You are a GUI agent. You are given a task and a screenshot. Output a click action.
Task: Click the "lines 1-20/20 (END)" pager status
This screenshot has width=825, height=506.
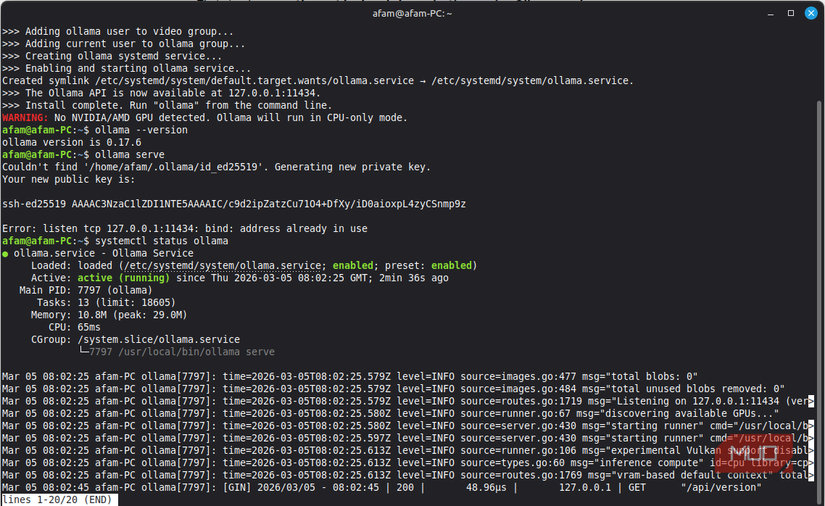click(57, 500)
